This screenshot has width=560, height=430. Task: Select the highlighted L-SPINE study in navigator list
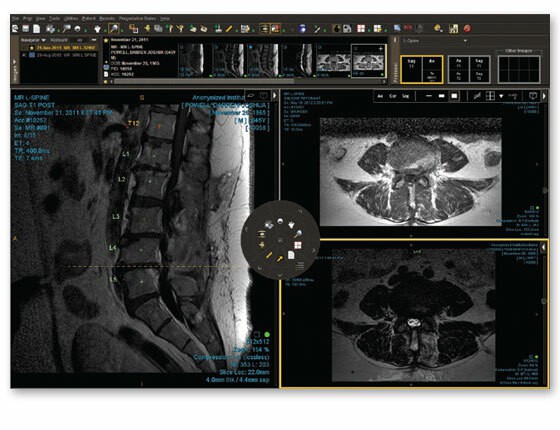tap(63, 48)
